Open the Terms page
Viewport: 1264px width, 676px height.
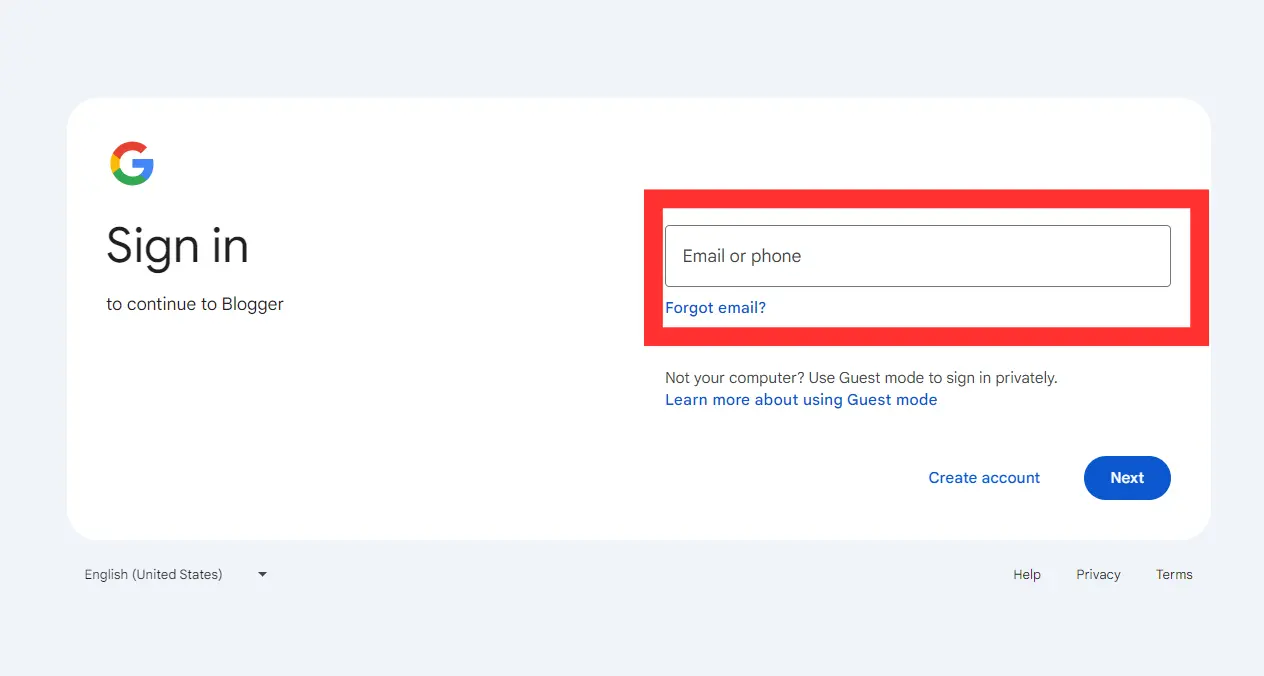click(1173, 574)
